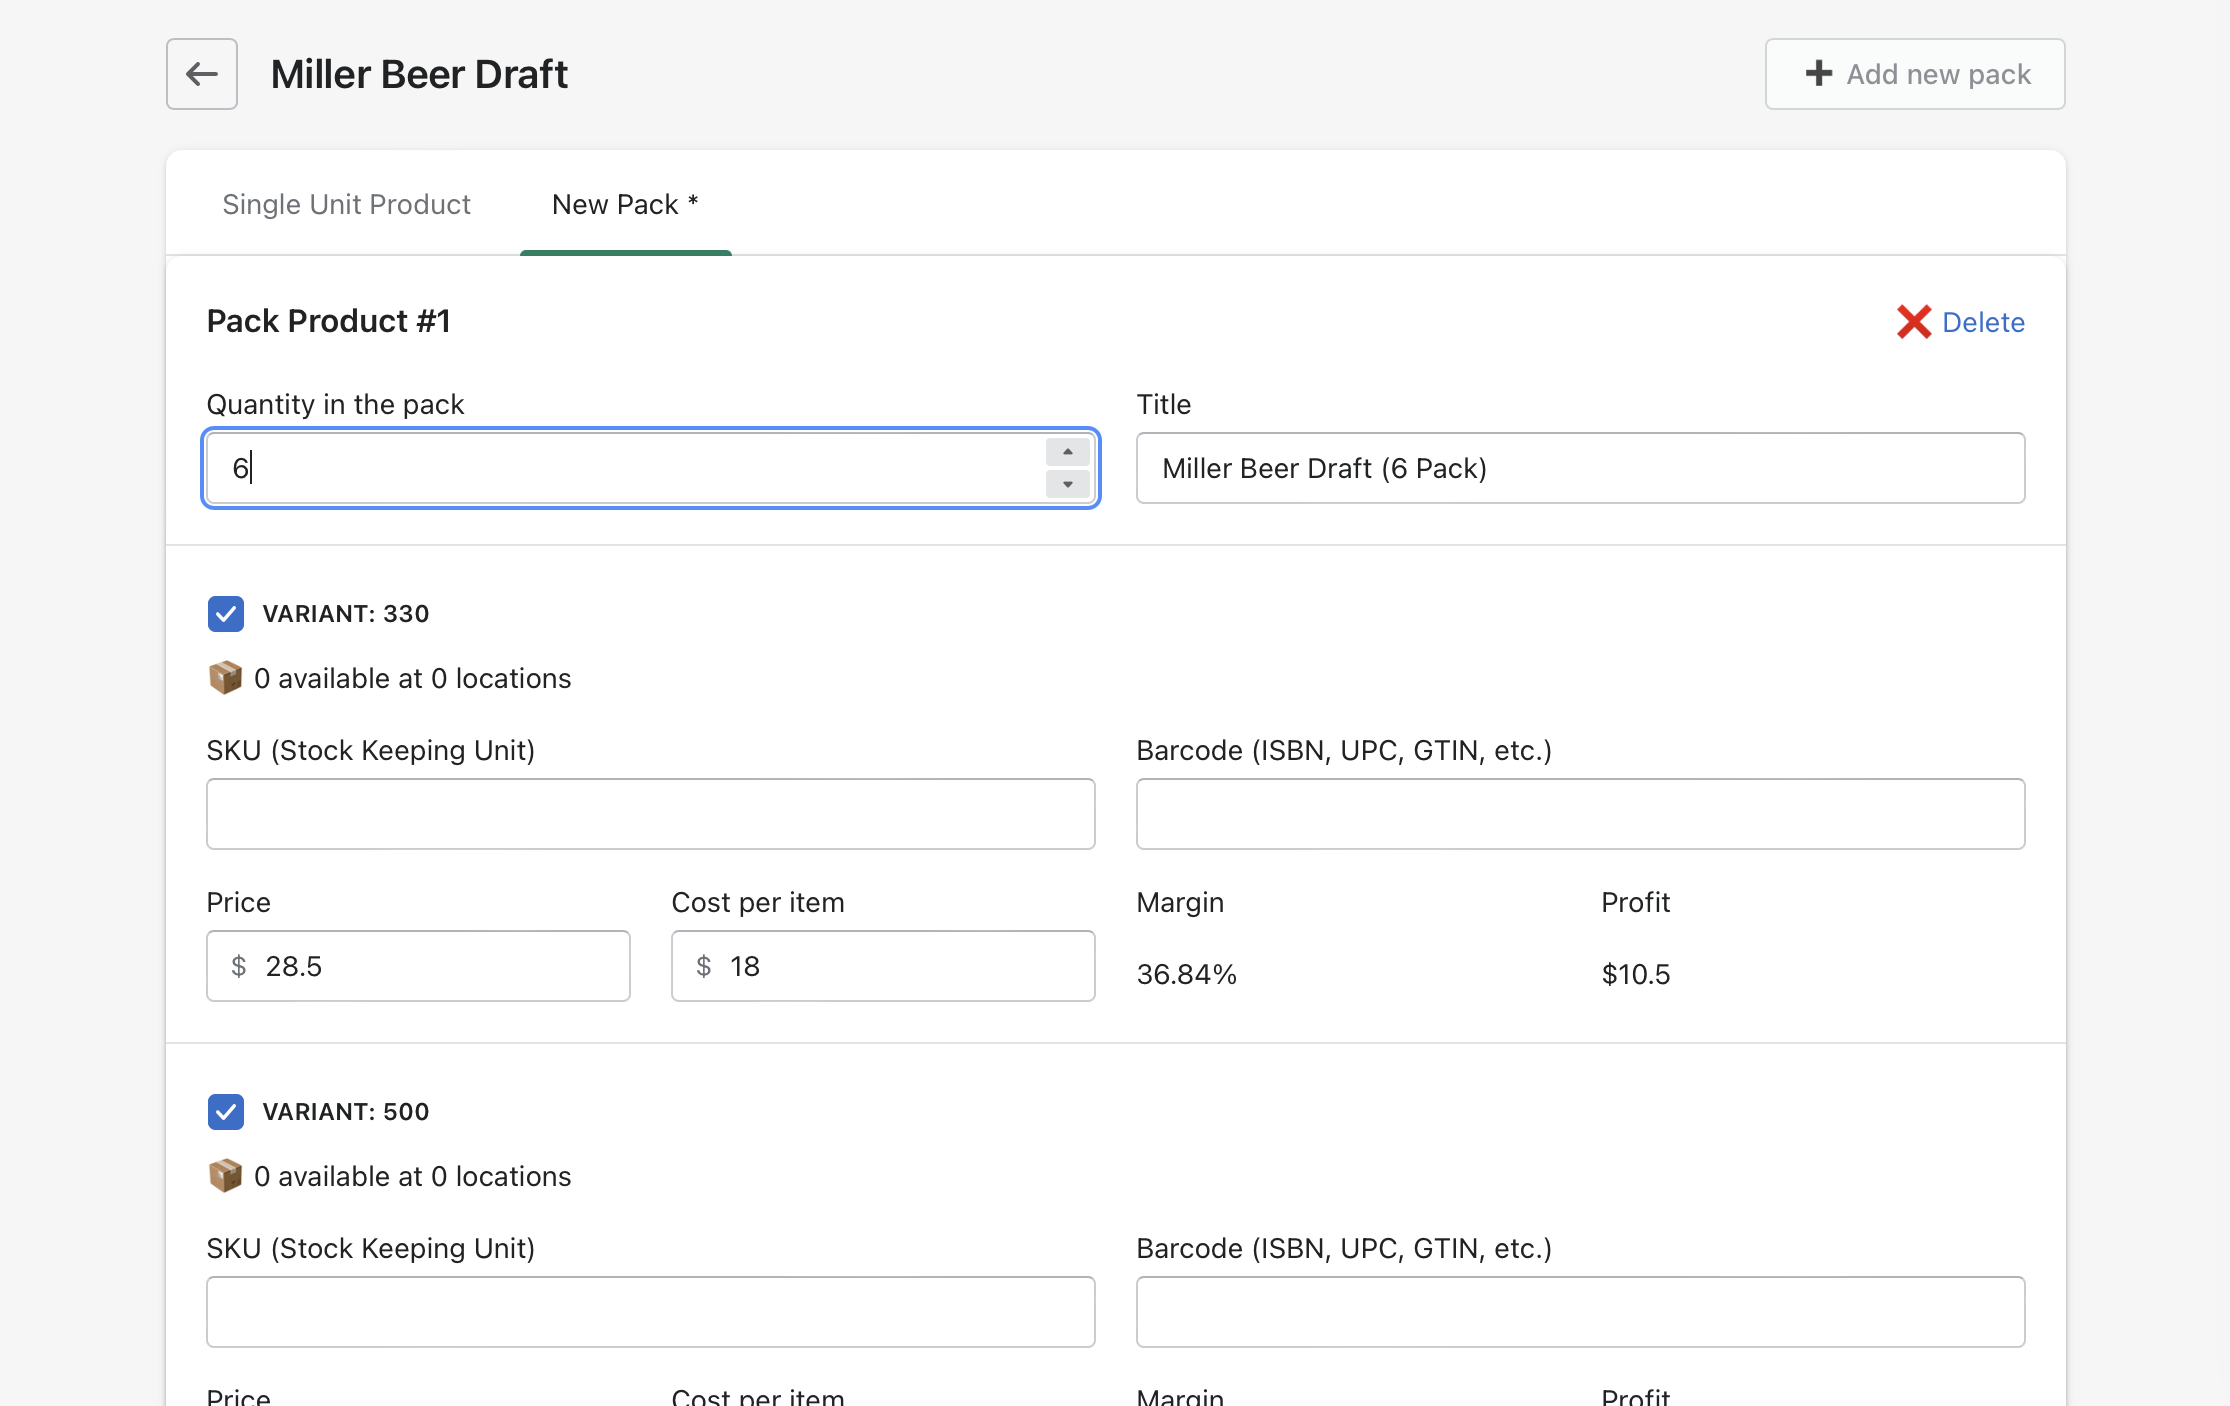This screenshot has width=2230, height=1406.
Task: Click the Barcode field for Variant 330
Action: coord(1580,814)
